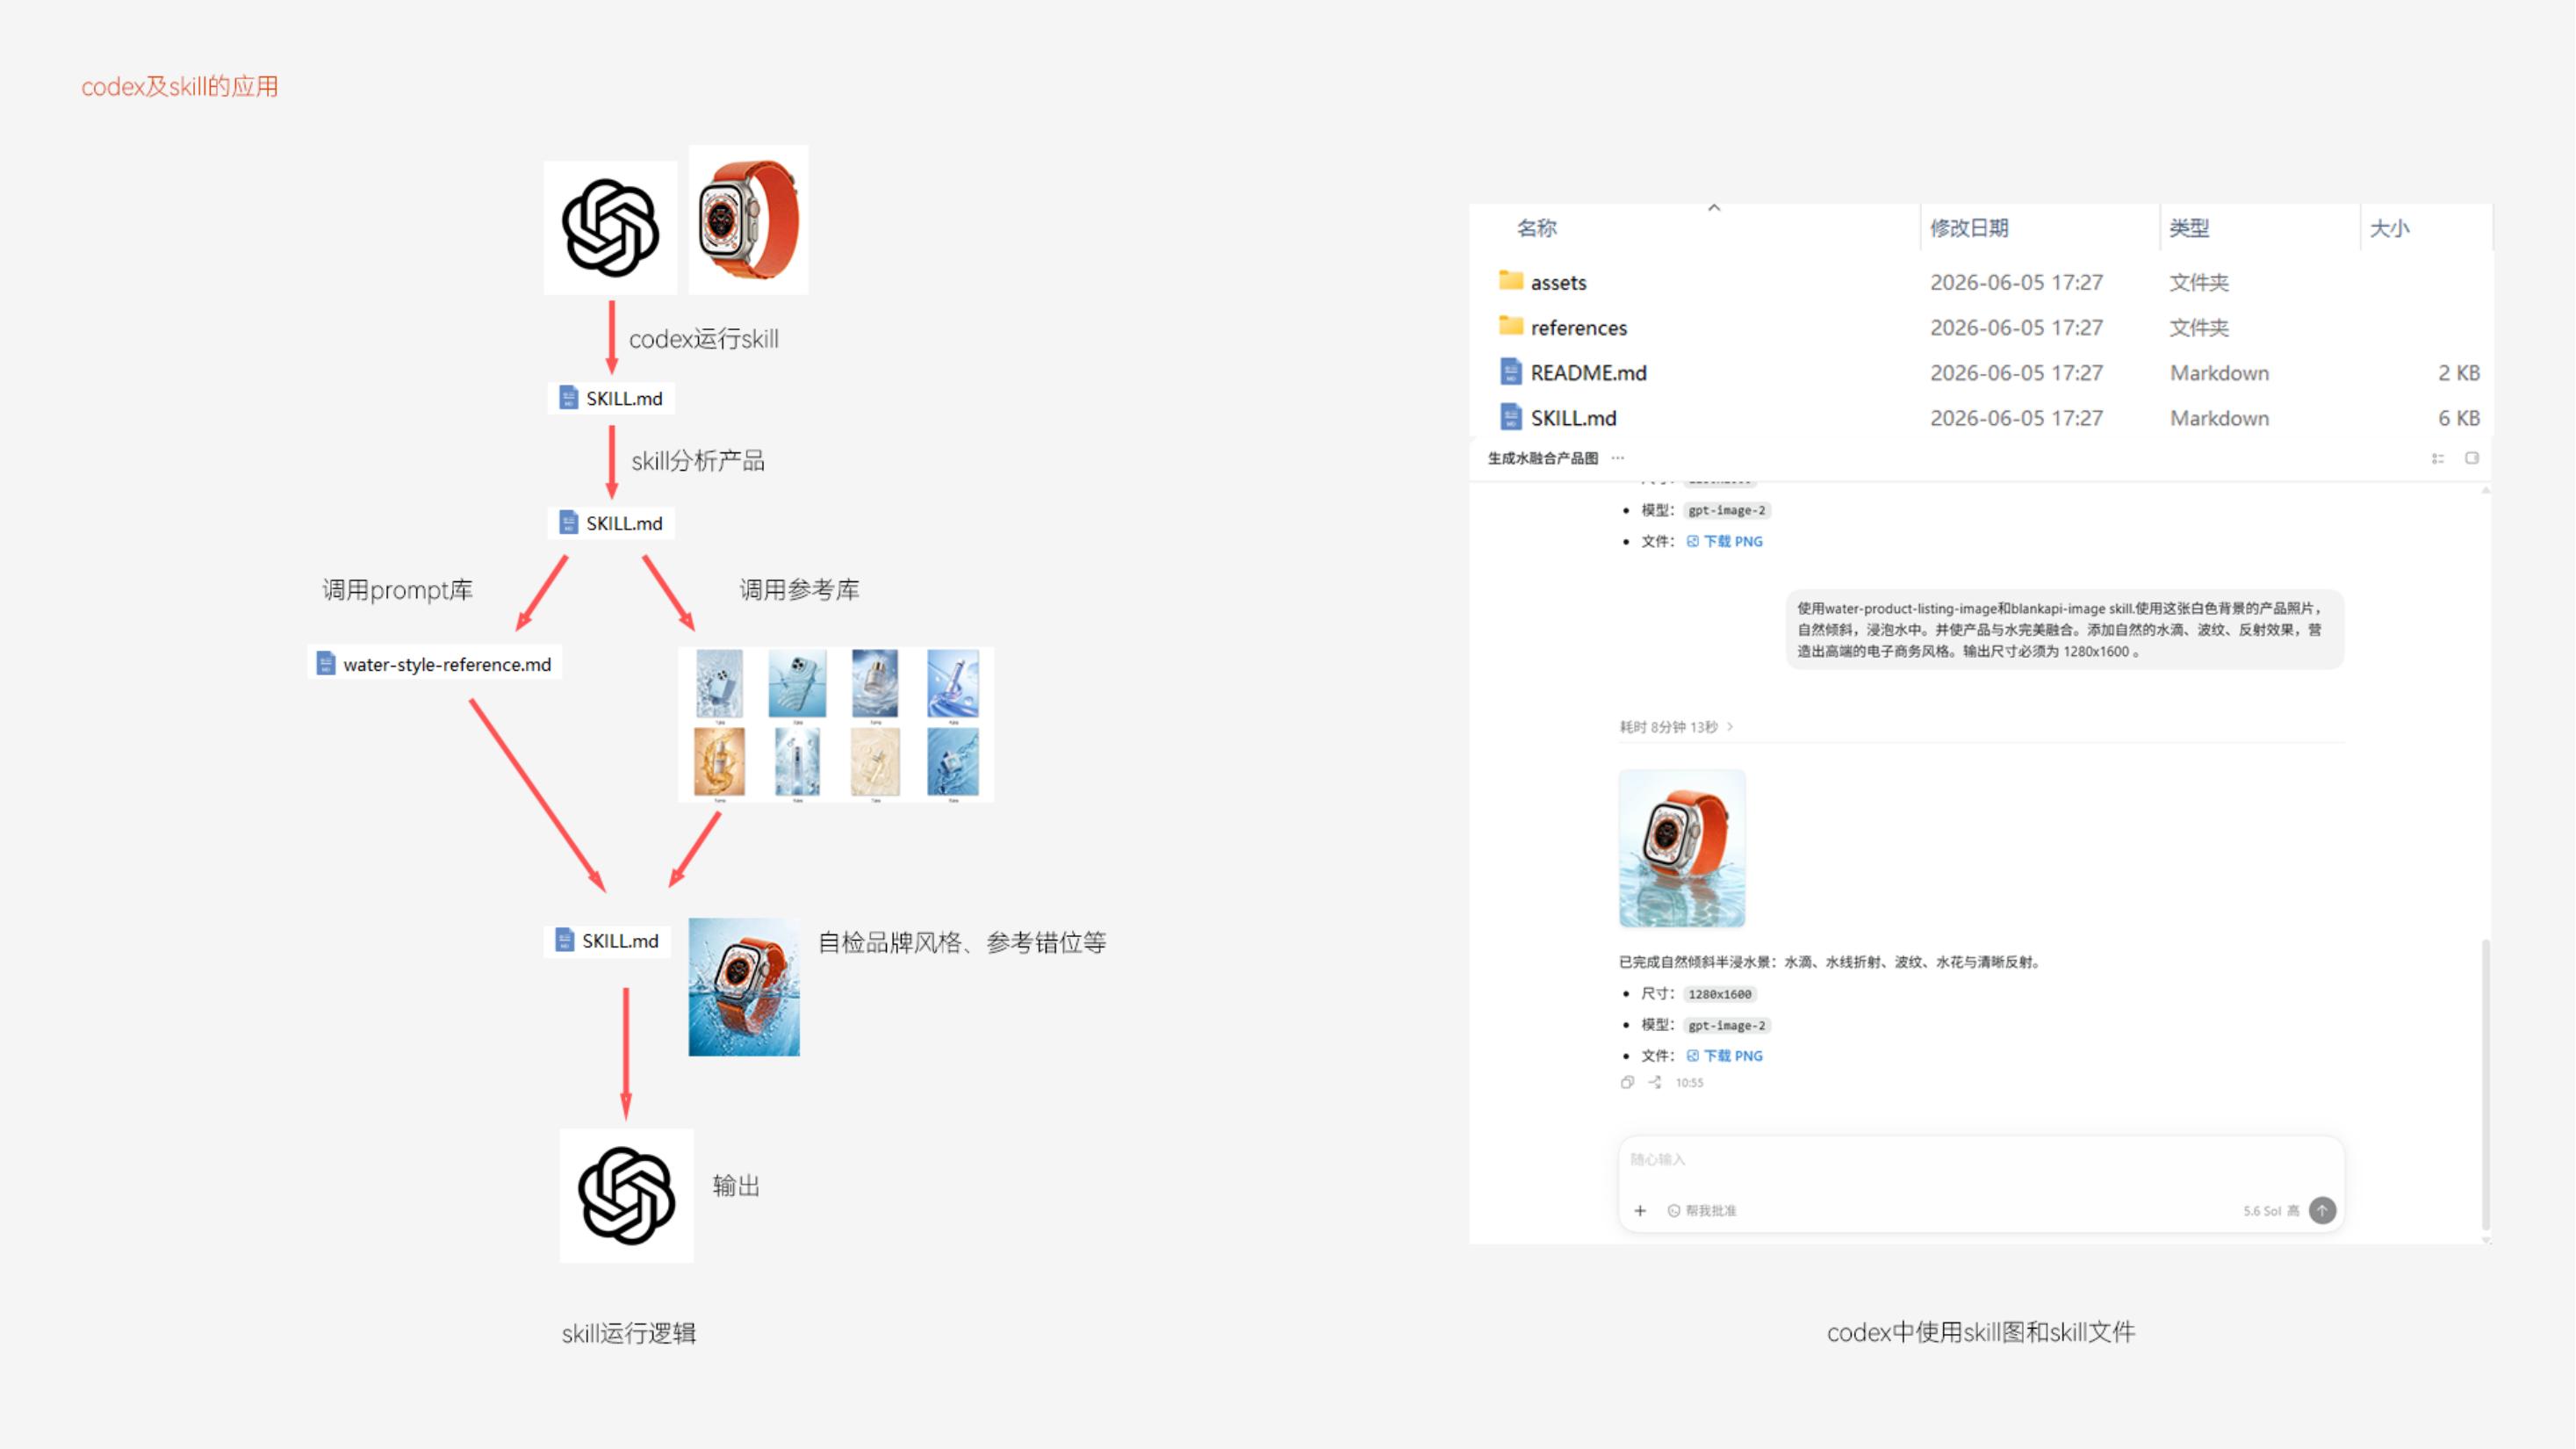
Task: Sort files by 名称 column header
Action: click(1537, 228)
